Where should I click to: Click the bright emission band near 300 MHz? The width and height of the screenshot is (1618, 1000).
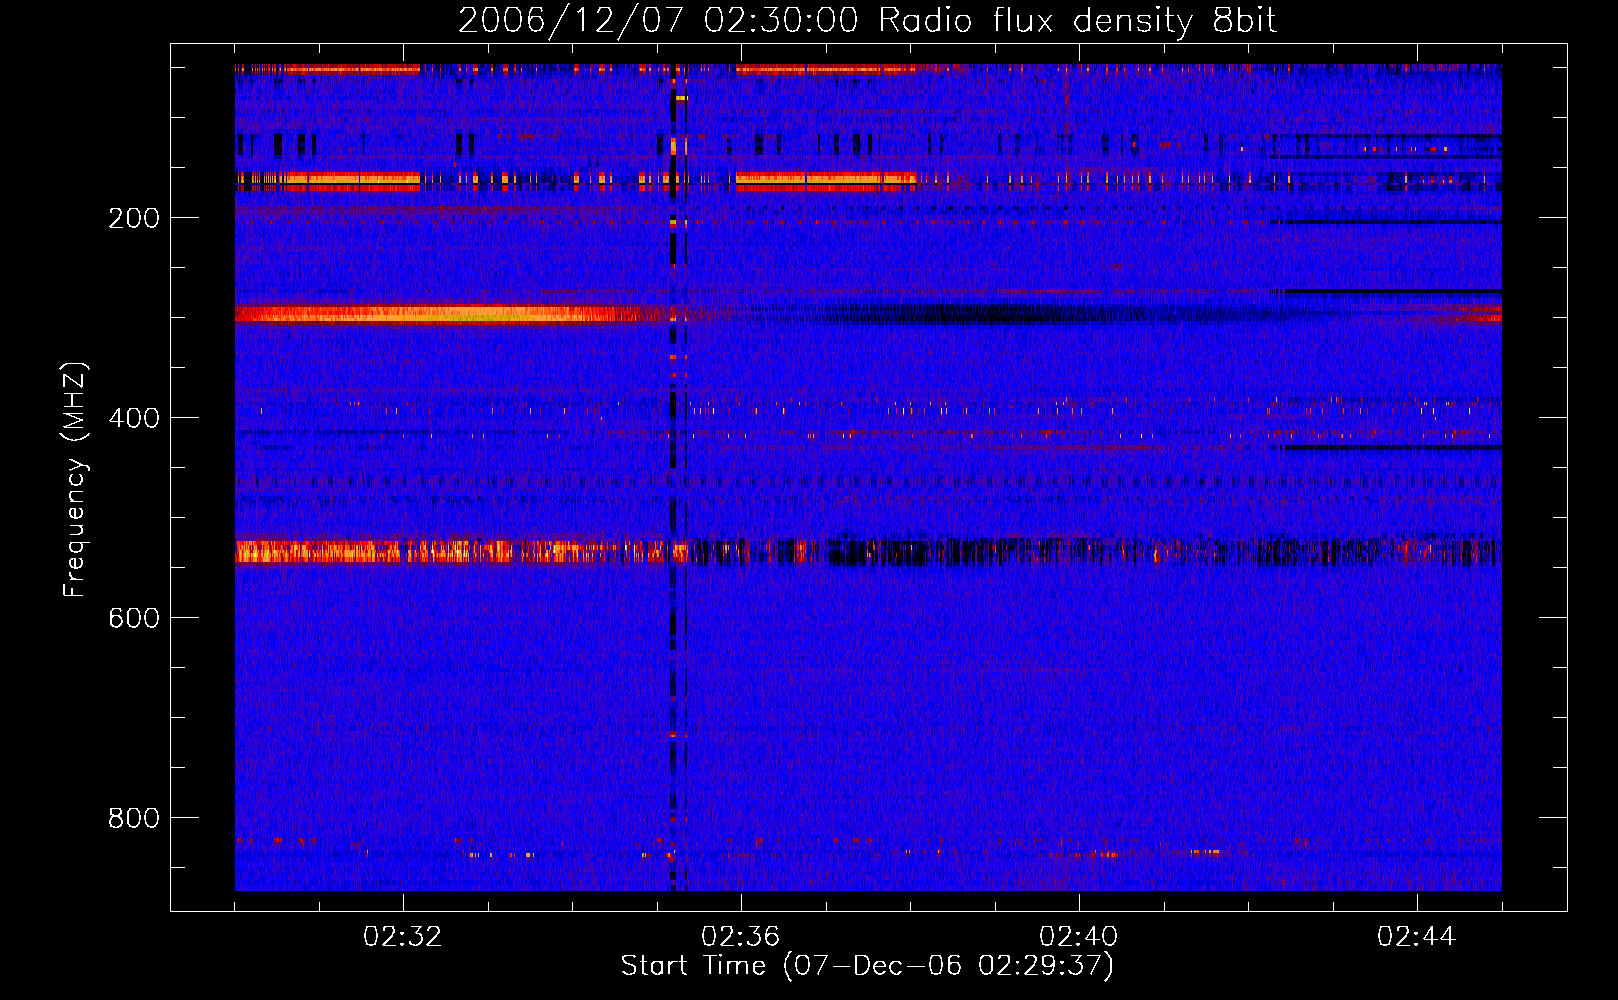440,314
